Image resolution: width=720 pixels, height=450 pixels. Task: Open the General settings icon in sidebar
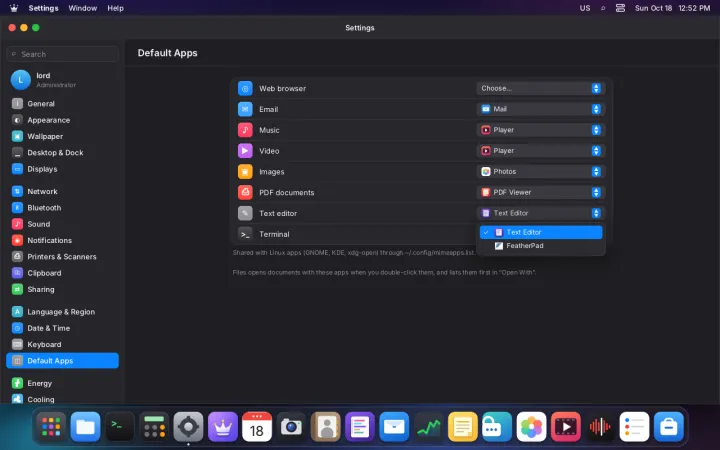coord(17,104)
